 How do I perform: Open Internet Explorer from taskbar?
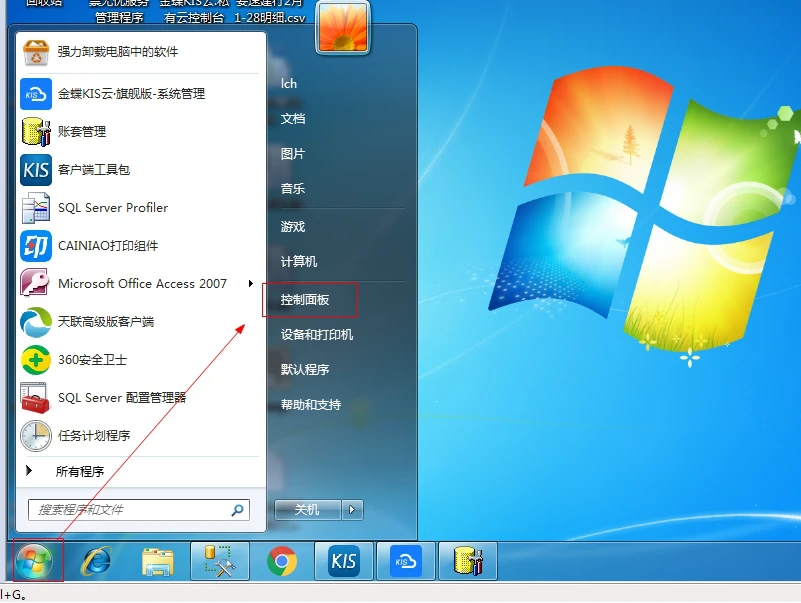pyautogui.click(x=96, y=561)
